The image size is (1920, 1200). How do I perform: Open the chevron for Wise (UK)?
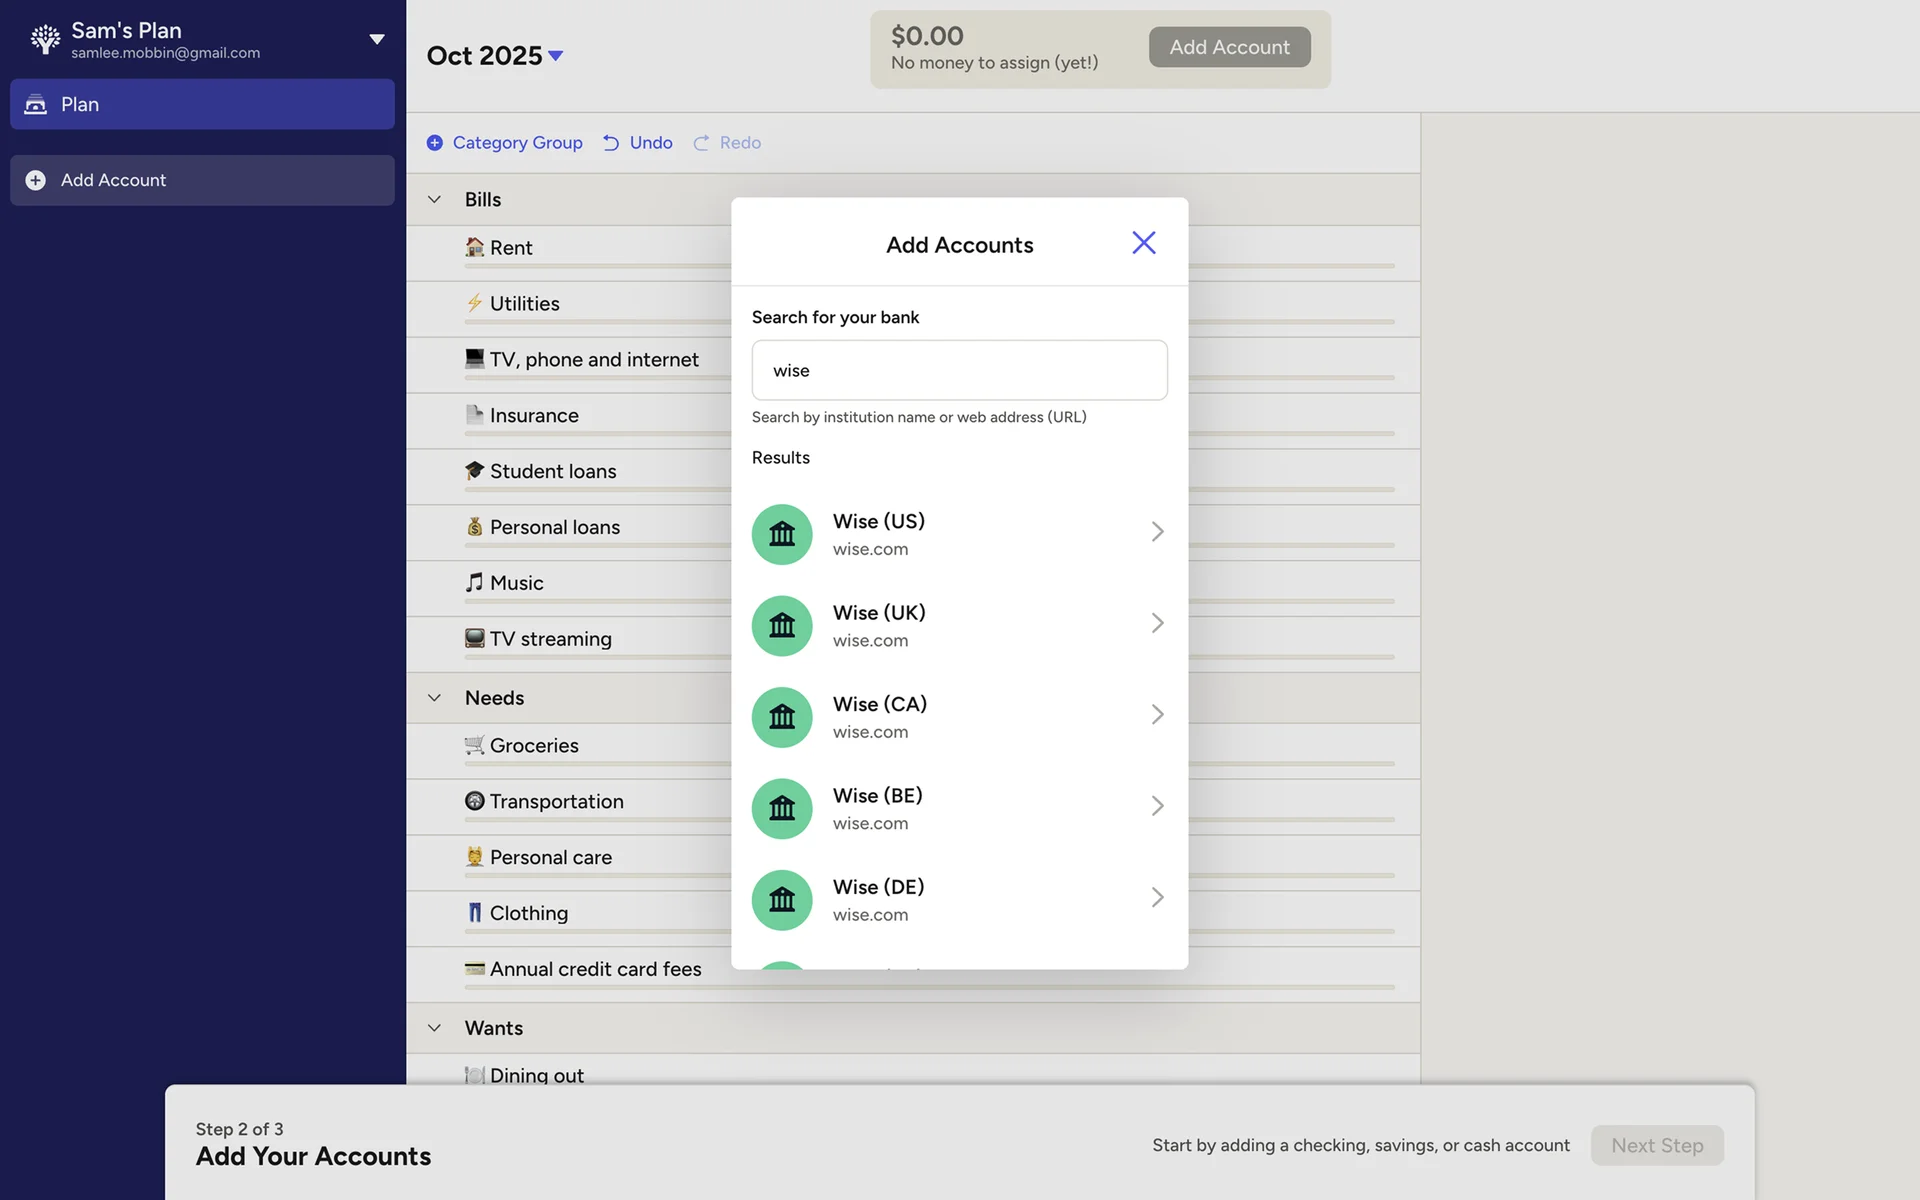tap(1157, 623)
